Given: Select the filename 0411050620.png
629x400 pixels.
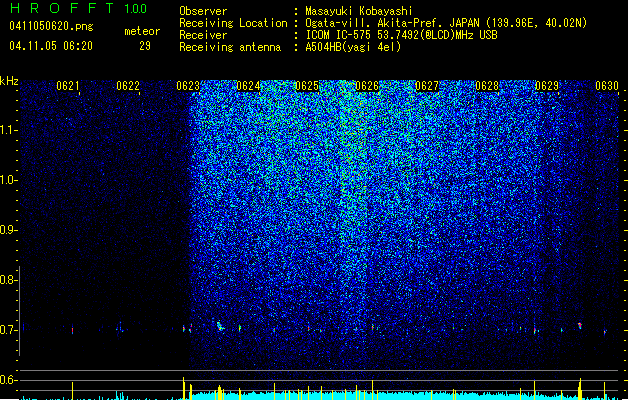Looking at the screenshot, I should point(51,26).
